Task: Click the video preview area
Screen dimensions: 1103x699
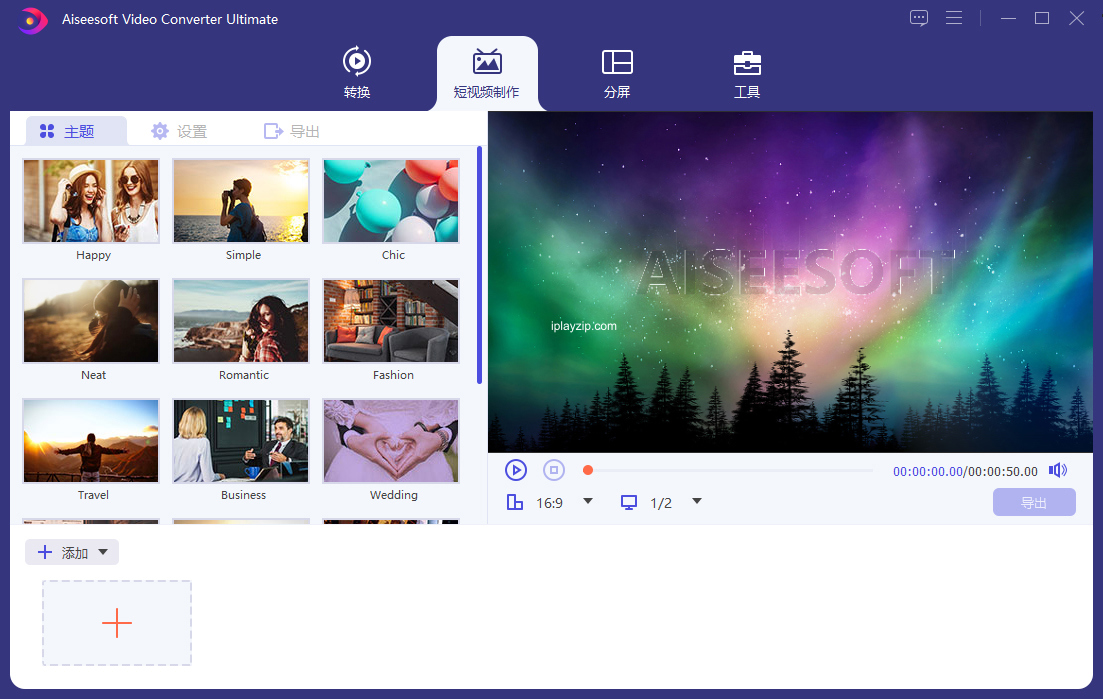Action: (790, 282)
